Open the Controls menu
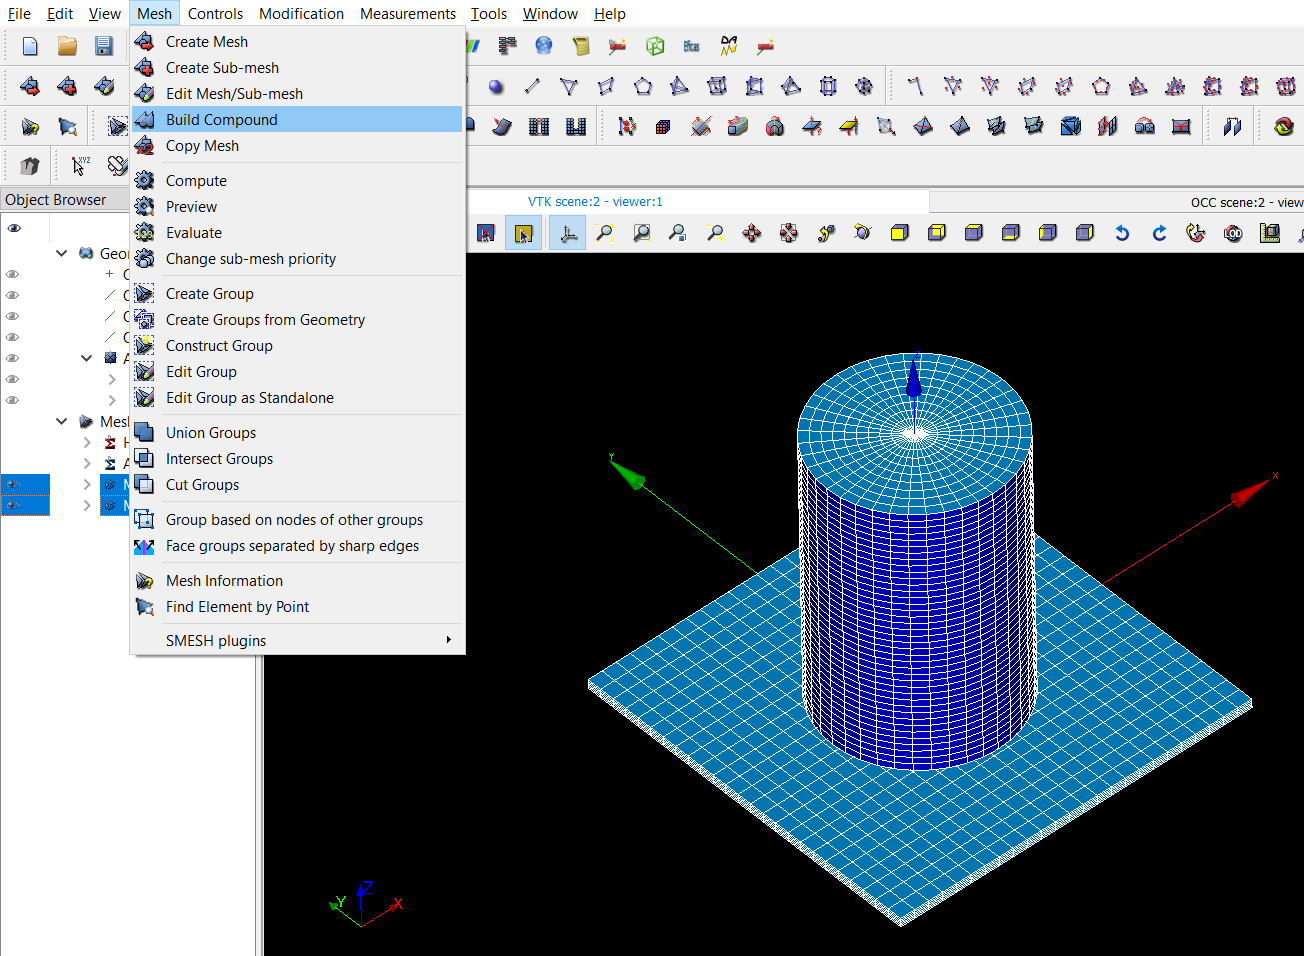Image resolution: width=1304 pixels, height=956 pixels. pos(215,13)
